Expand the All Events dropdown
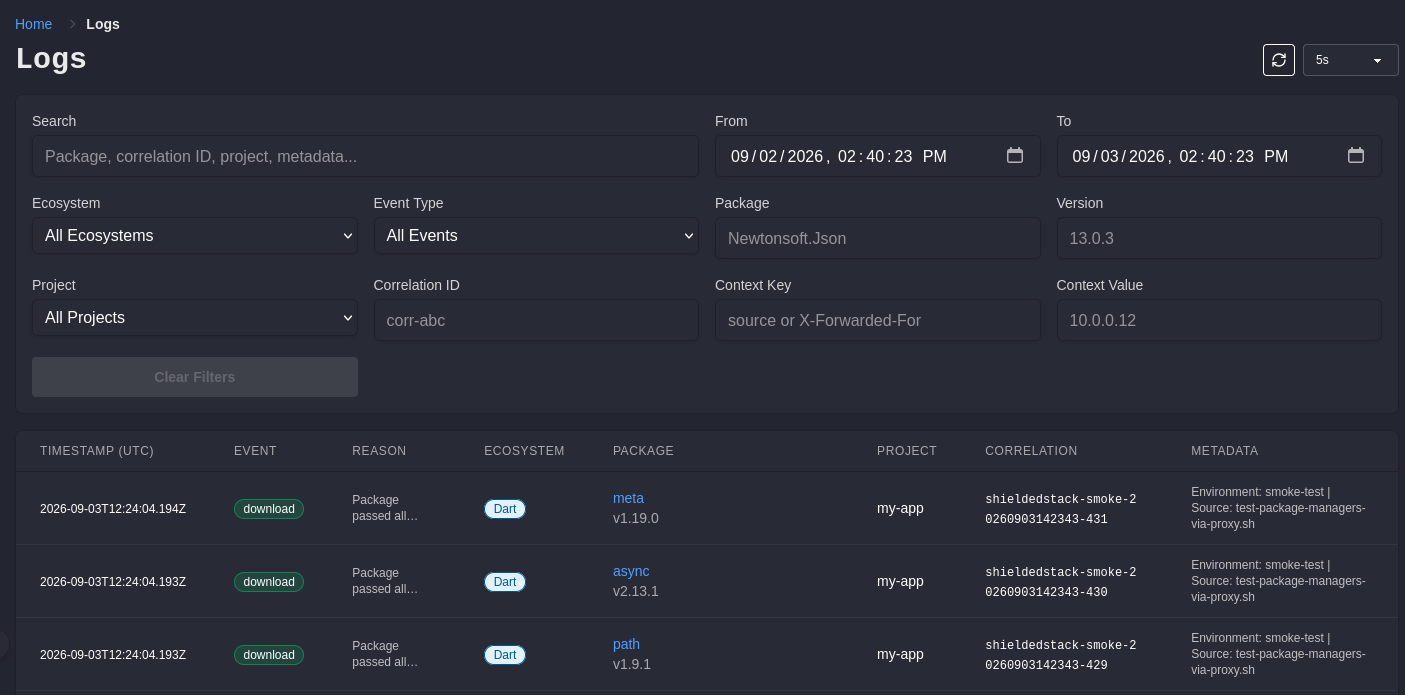The height and width of the screenshot is (695, 1405). coord(536,236)
